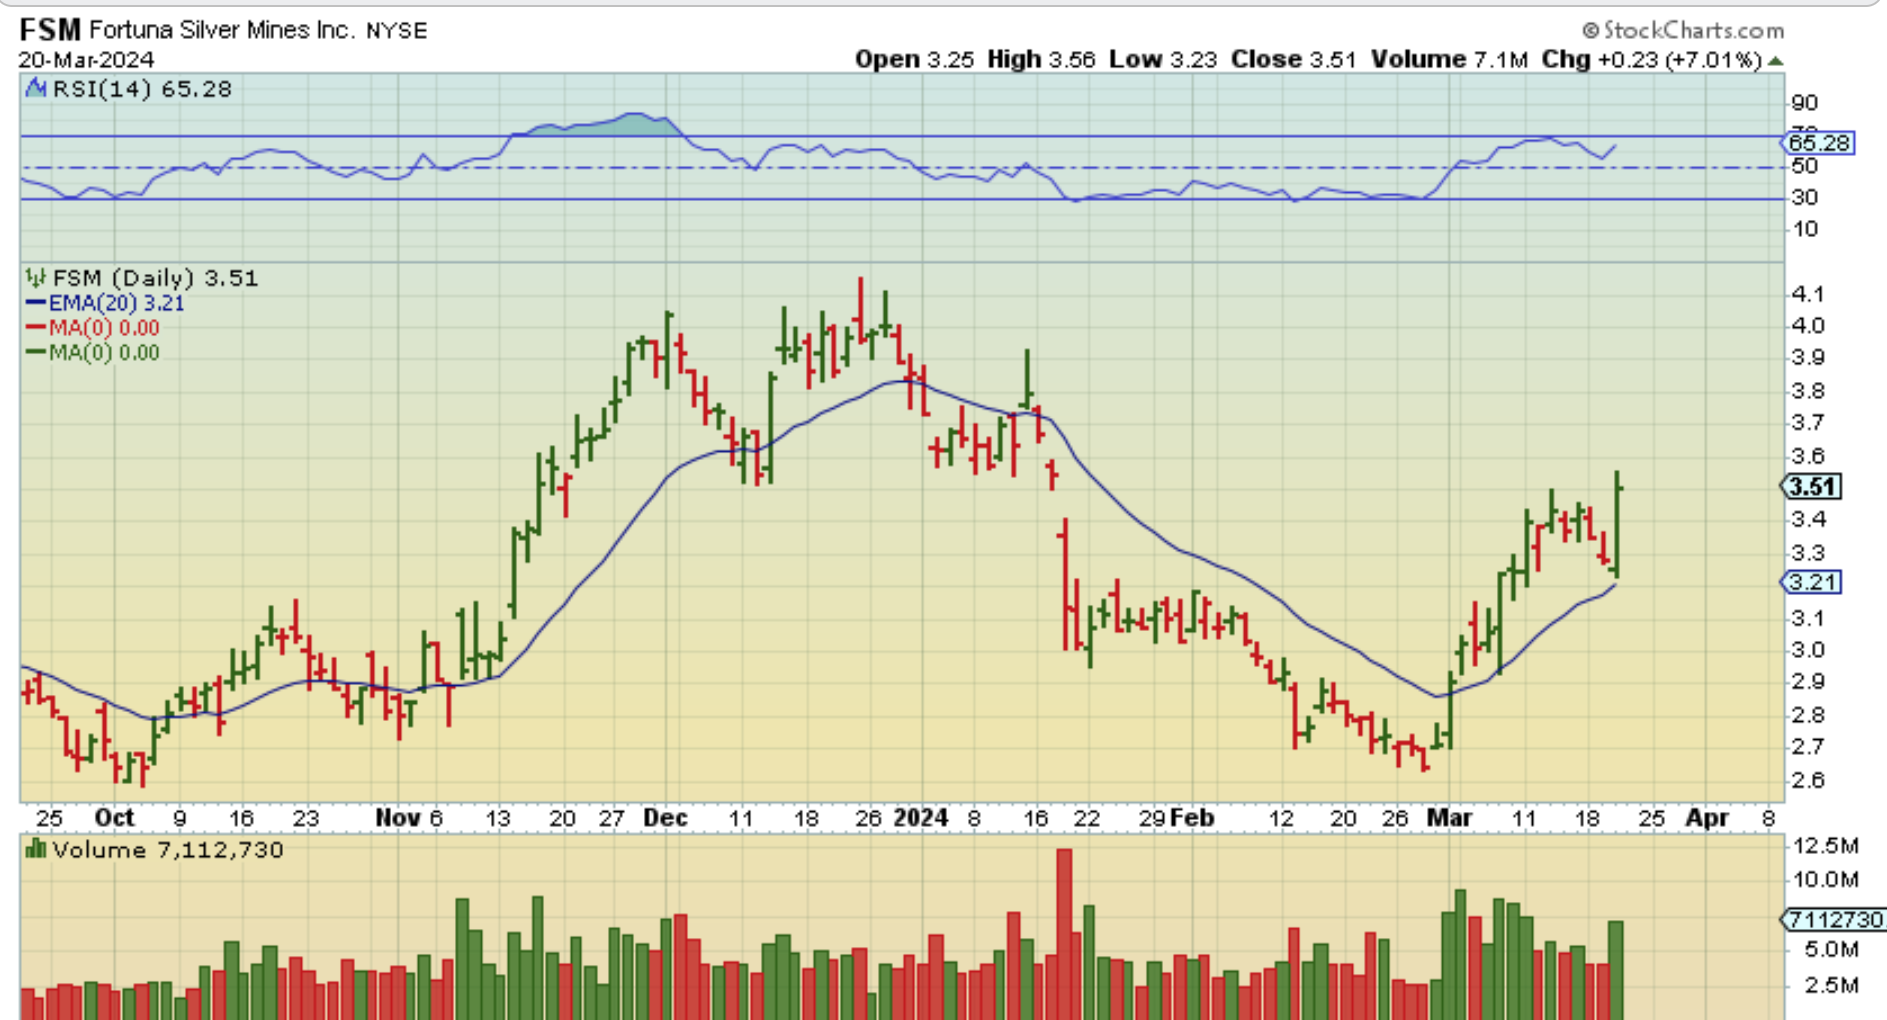Select the RSI(14) 65.28 panel label

coord(142,89)
